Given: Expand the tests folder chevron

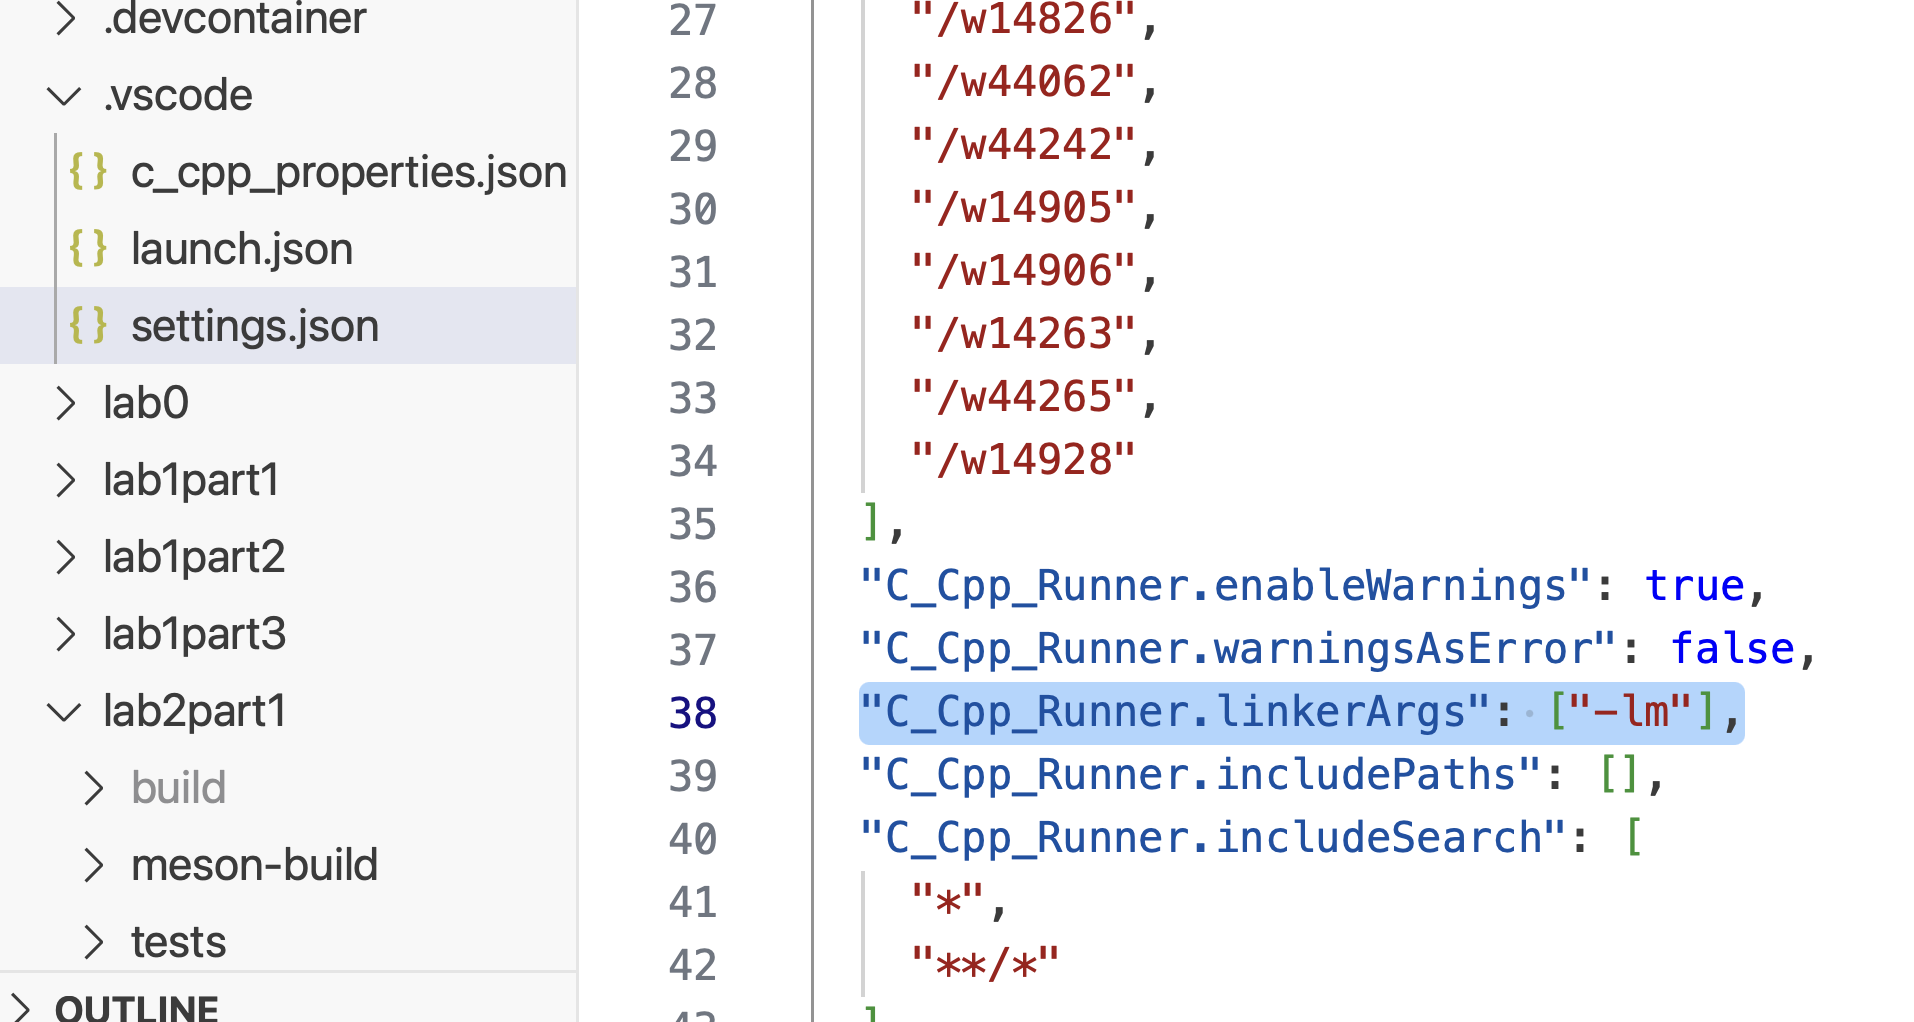Looking at the screenshot, I should (x=93, y=942).
